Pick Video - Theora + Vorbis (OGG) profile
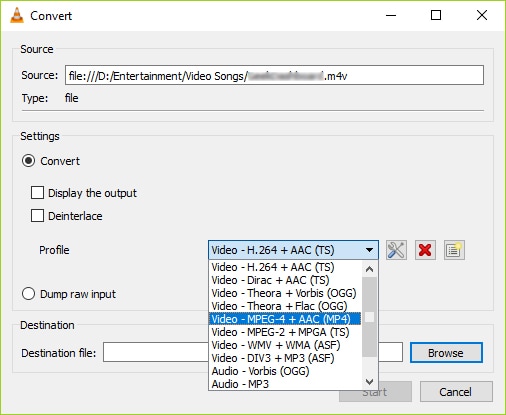The width and height of the screenshot is (506, 415). (x=285, y=293)
